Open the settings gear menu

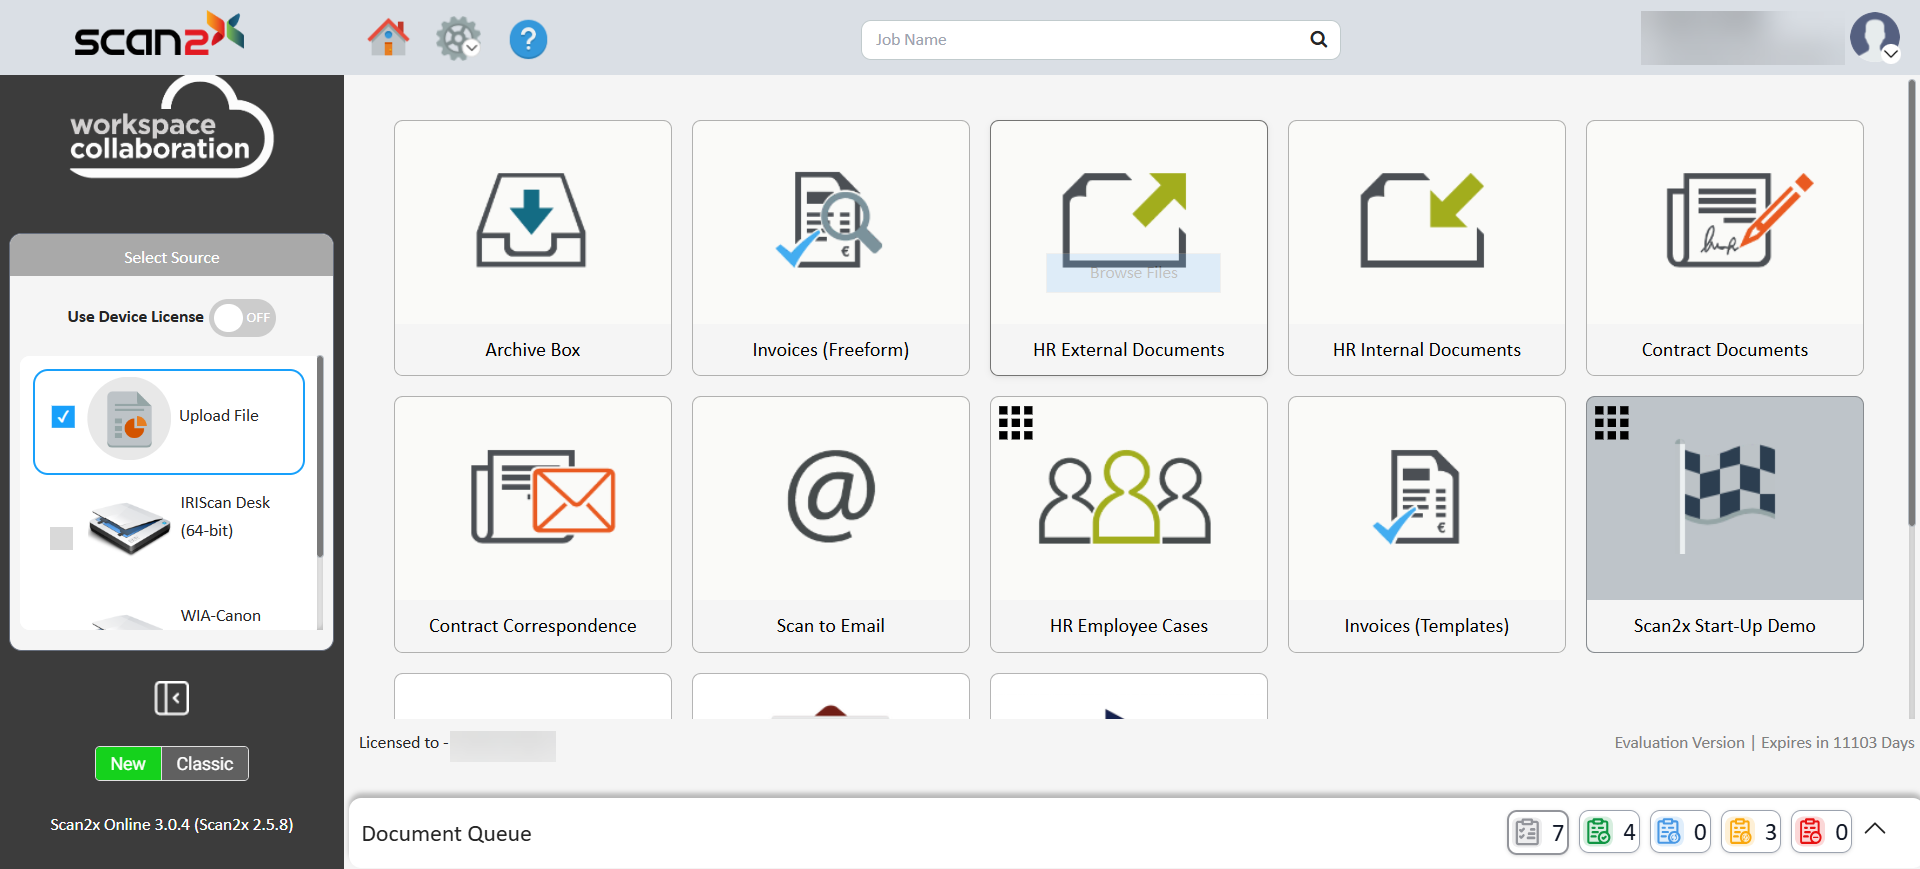tap(458, 39)
